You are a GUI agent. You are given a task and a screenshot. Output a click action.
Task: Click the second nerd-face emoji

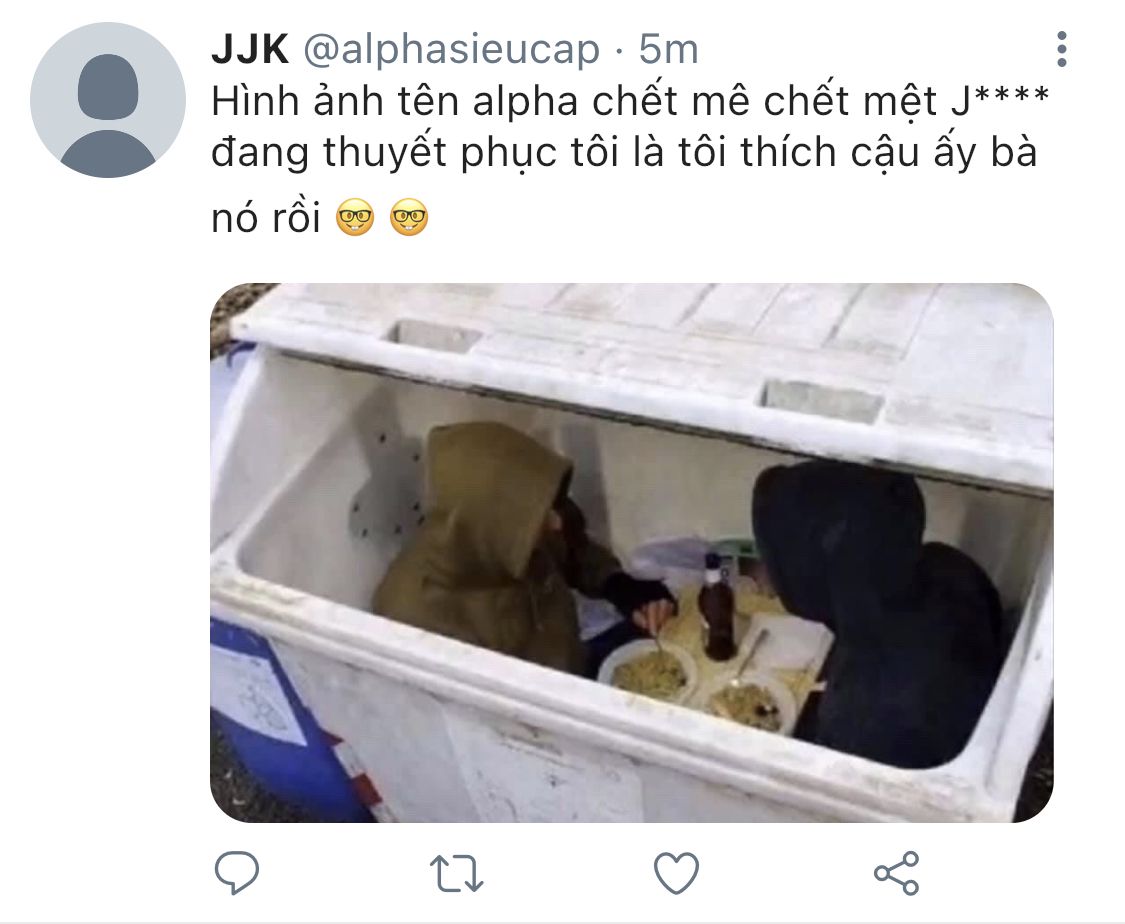(x=409, y=217)
